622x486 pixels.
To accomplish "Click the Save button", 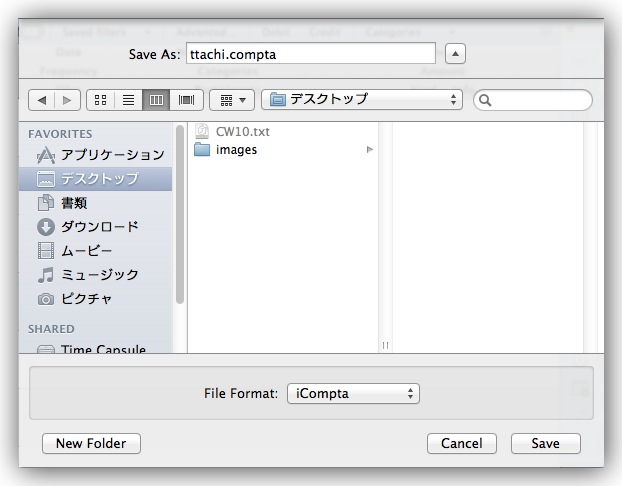I will (545, 443).
